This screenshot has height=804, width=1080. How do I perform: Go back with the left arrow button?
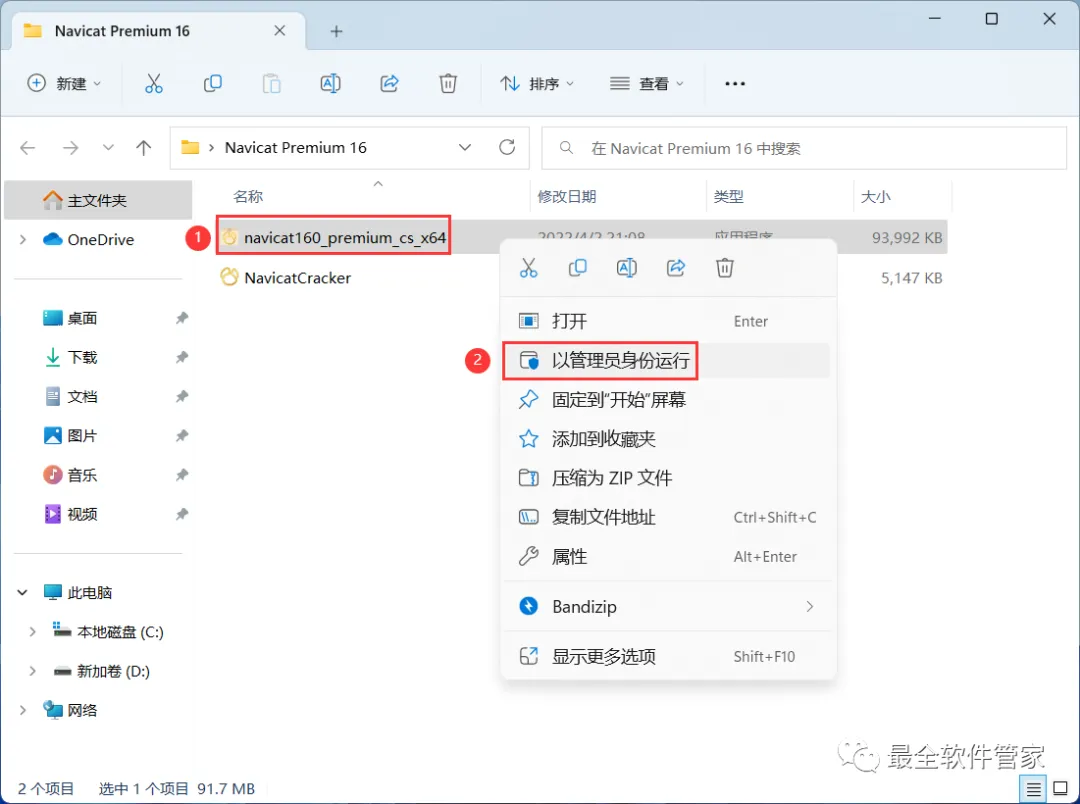28,147
